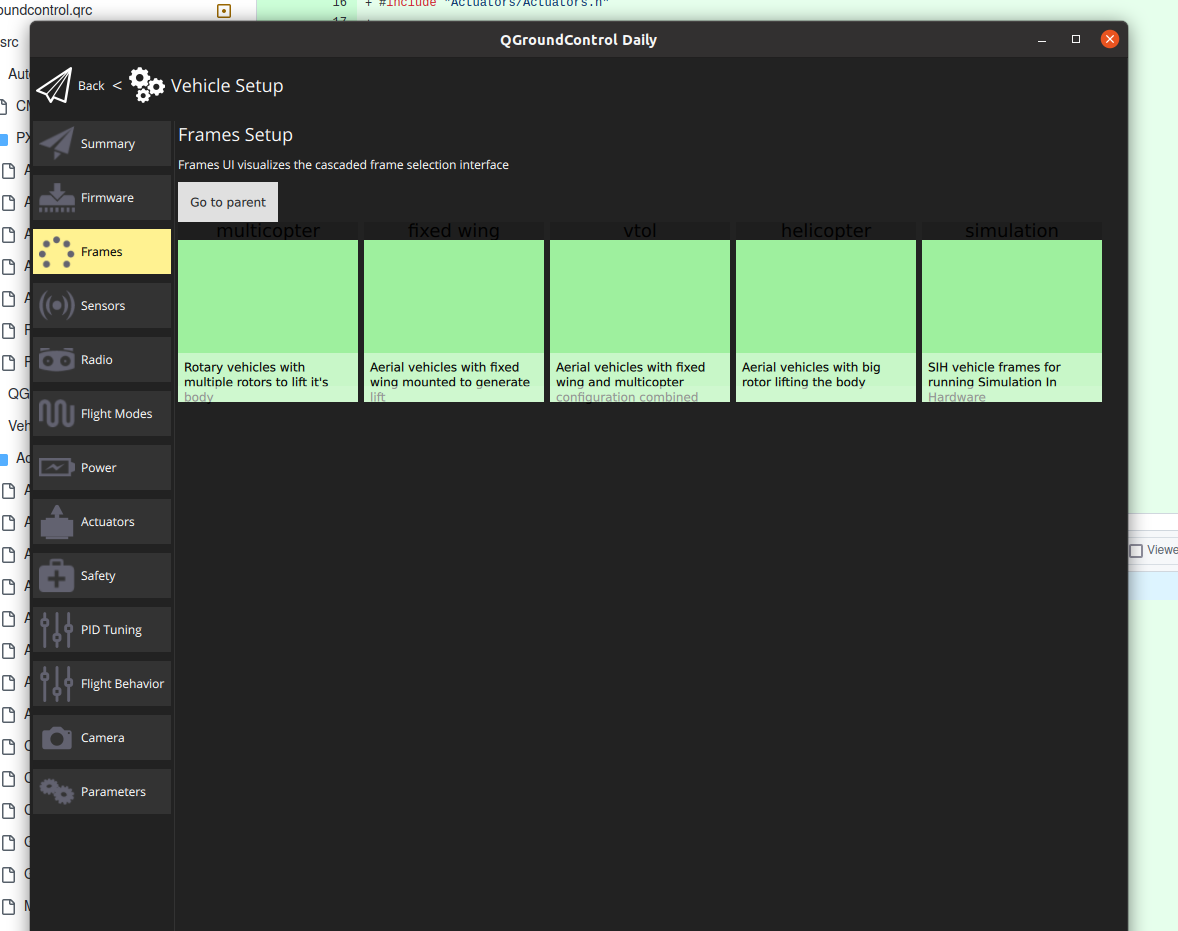The height and width of the screenshot is (931, 1178).
Task: Click the radio button beside qgroundcontrol.qrc
Action: pyautogui.click(x=222, y=10)
